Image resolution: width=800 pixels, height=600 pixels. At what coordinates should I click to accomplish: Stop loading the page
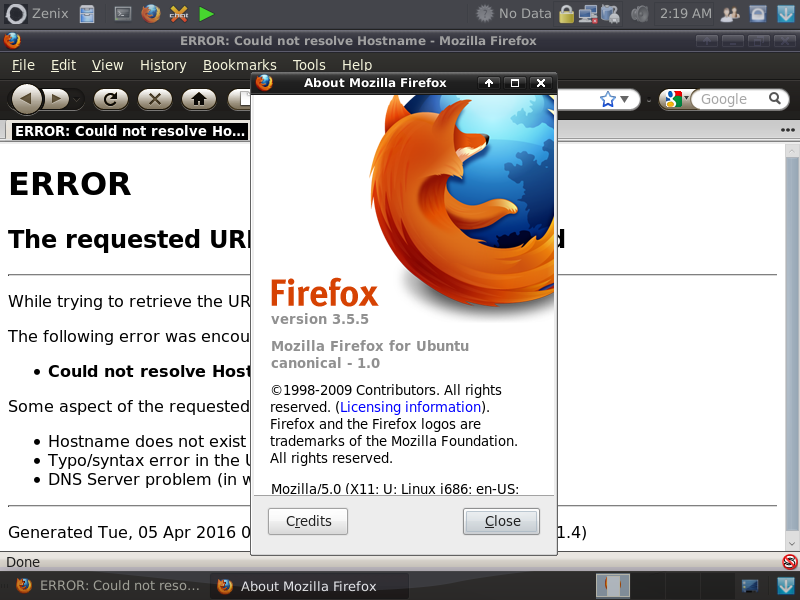click(x=155, y=99)
